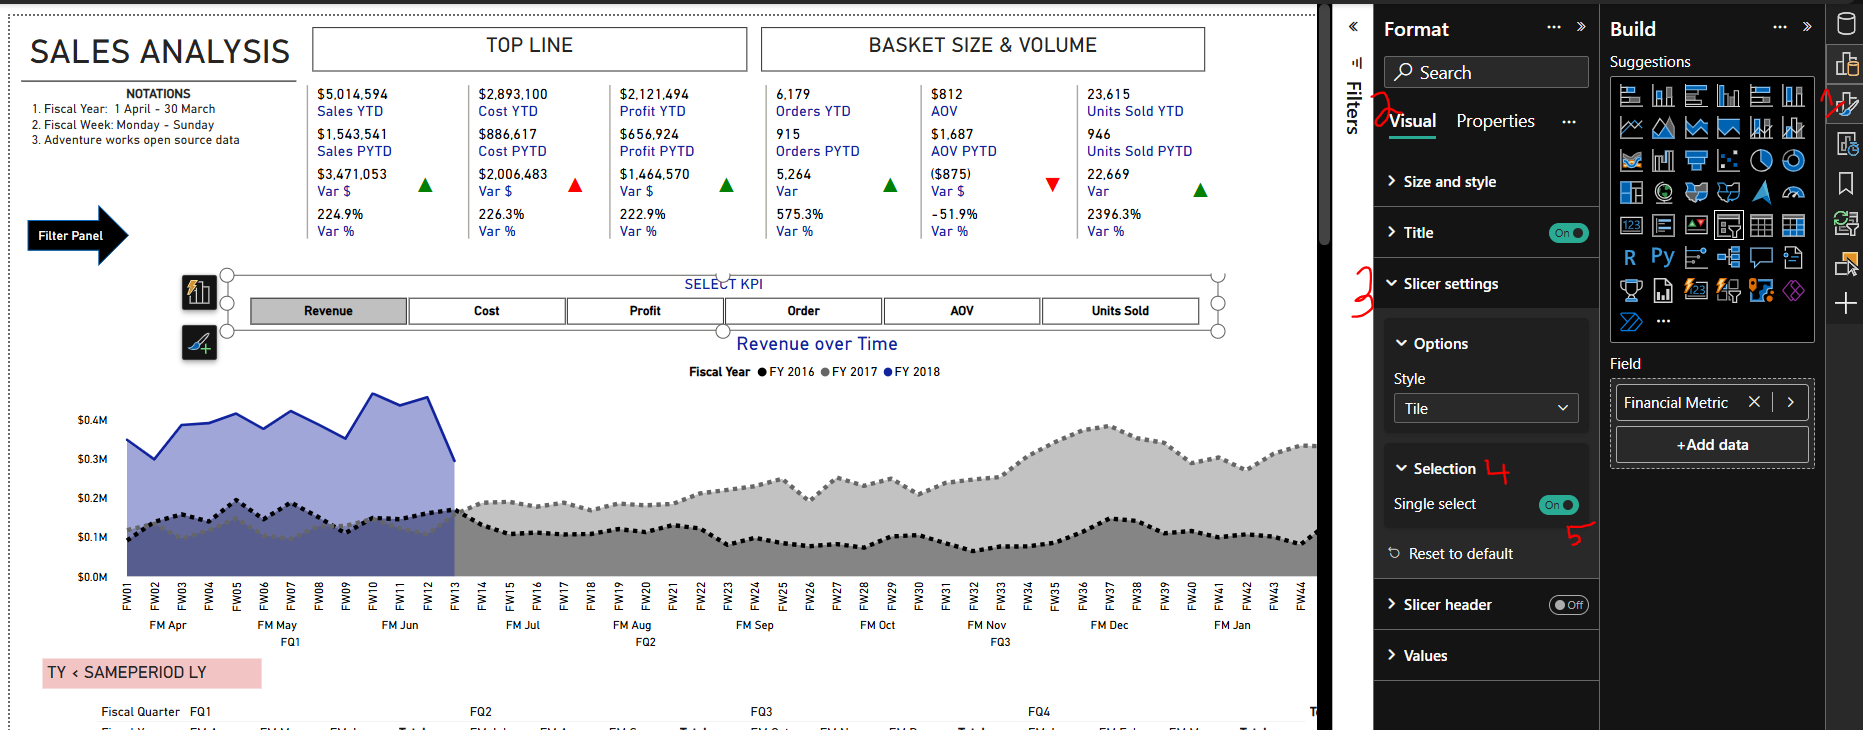This screenshot has height=730, width=1863.
Task: Select the gauge visual icon
Action: click(x=1794, y=192)
